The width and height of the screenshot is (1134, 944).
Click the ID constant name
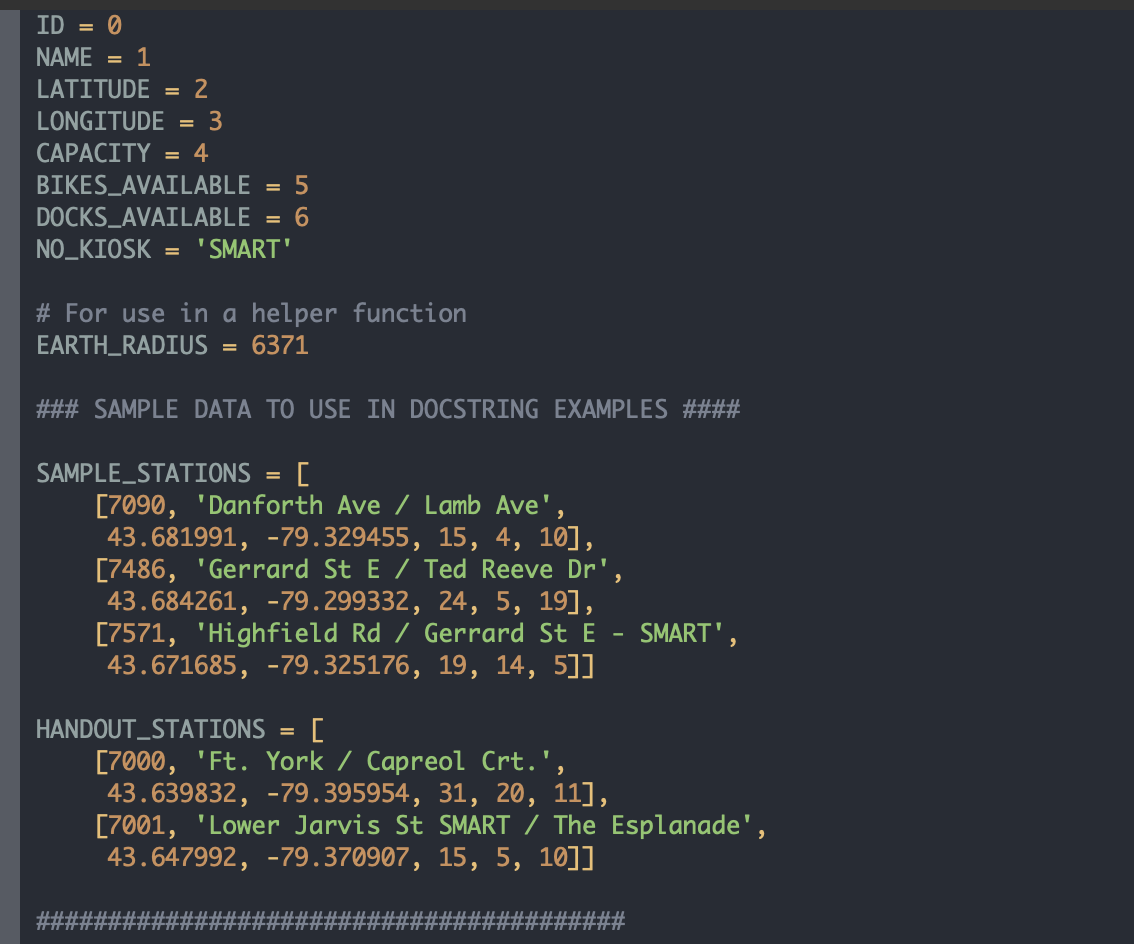(50, 25)
